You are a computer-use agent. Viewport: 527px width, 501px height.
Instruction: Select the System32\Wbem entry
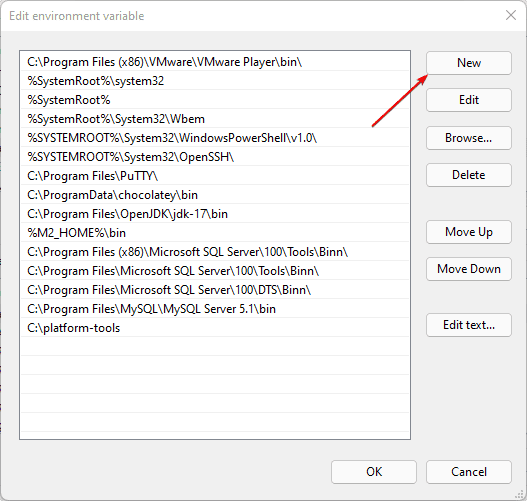tap(215, 119)
